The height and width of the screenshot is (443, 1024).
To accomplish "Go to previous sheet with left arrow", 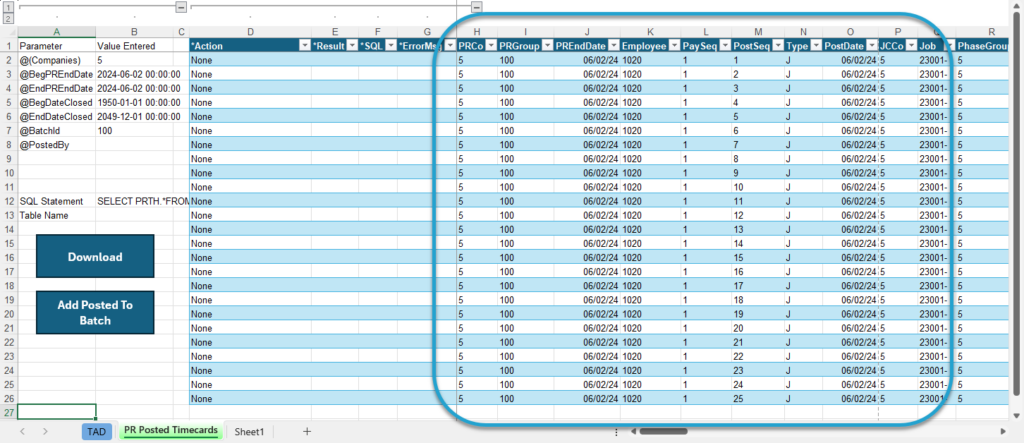I will (23, 431).
